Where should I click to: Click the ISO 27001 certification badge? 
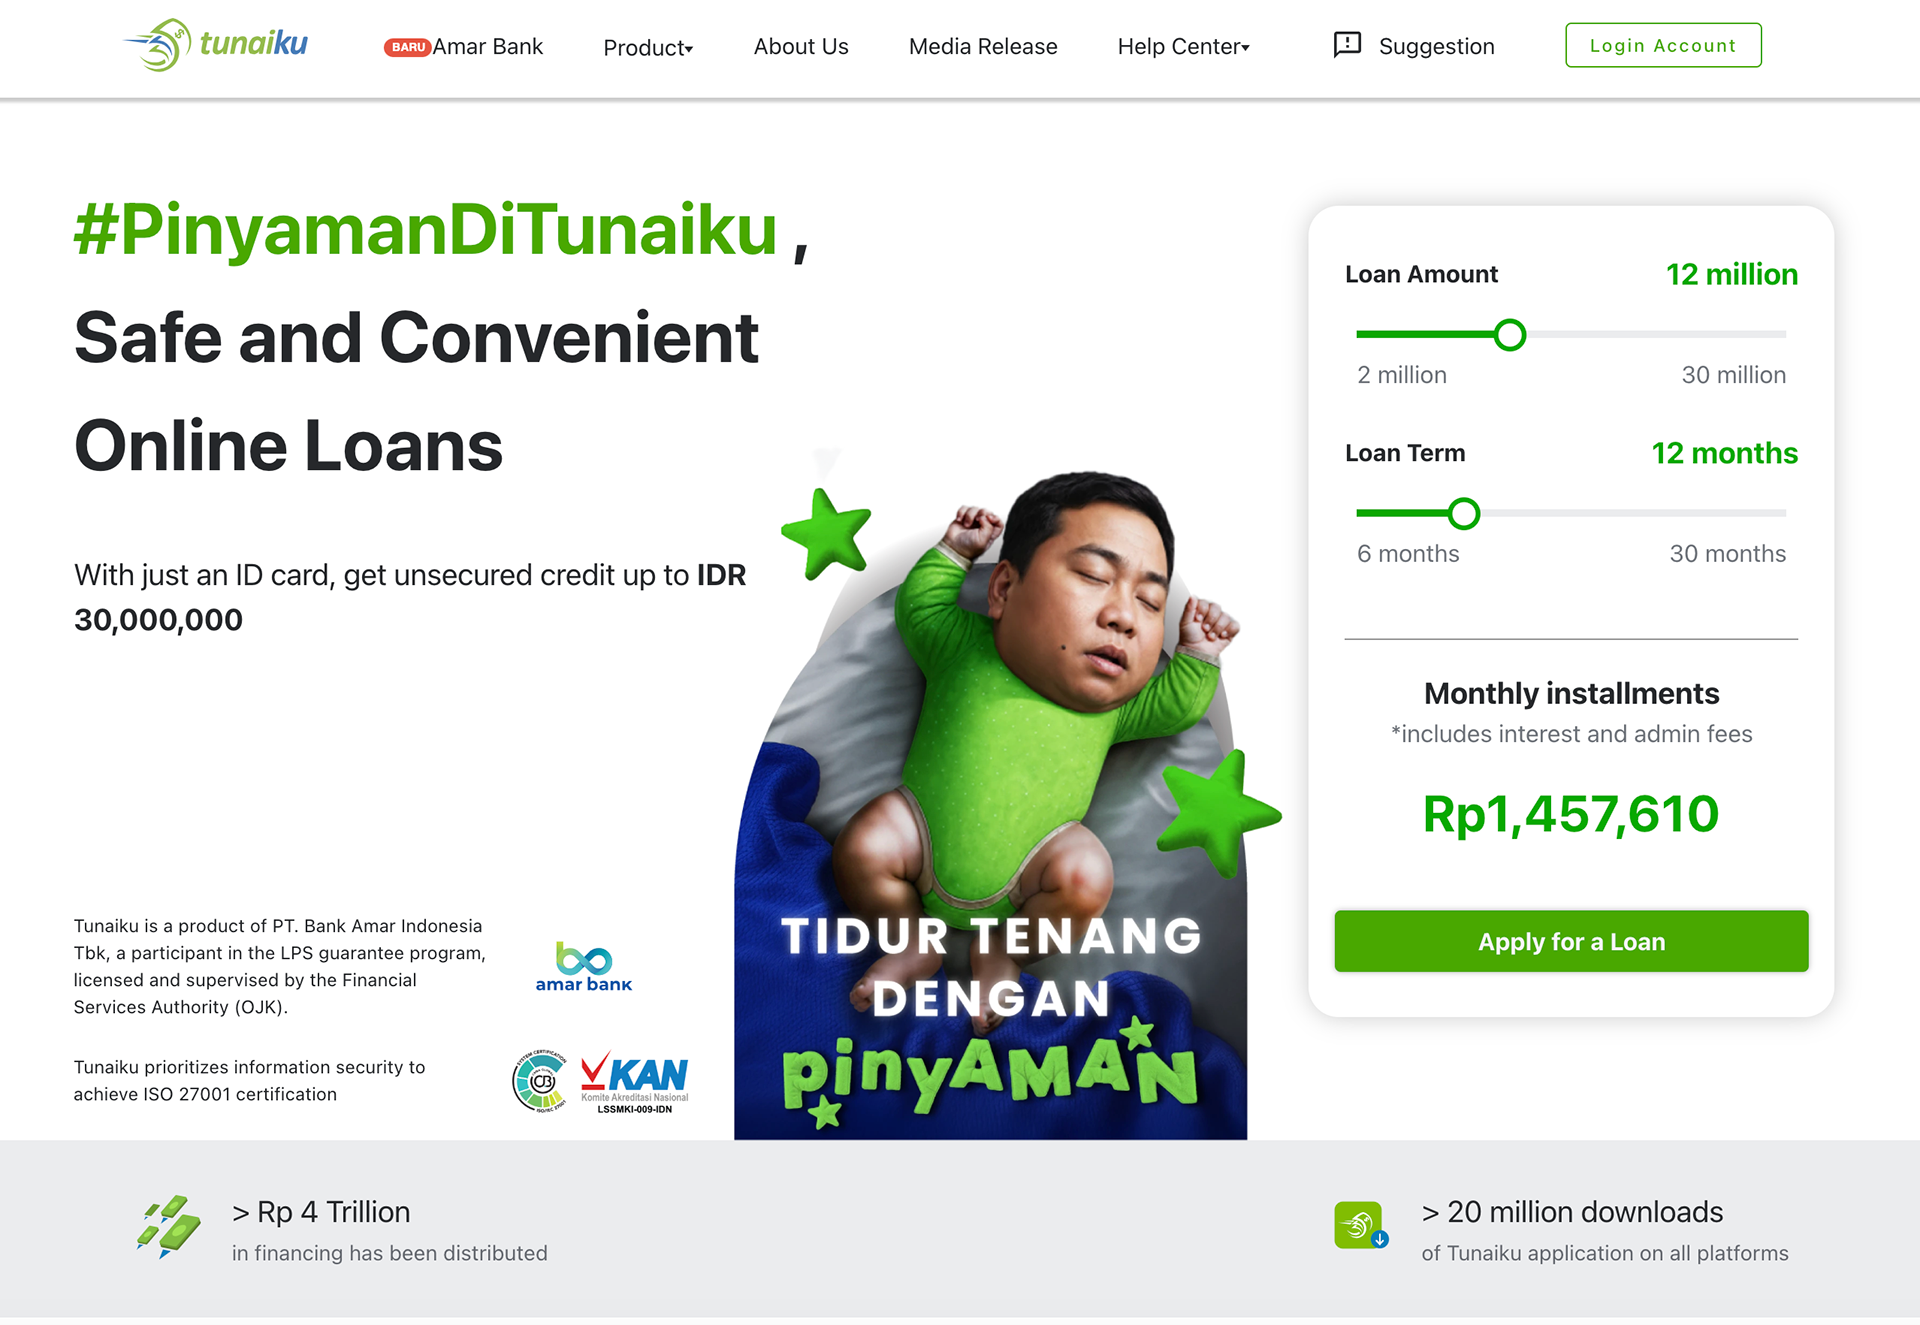click(x=540, y=1081)
